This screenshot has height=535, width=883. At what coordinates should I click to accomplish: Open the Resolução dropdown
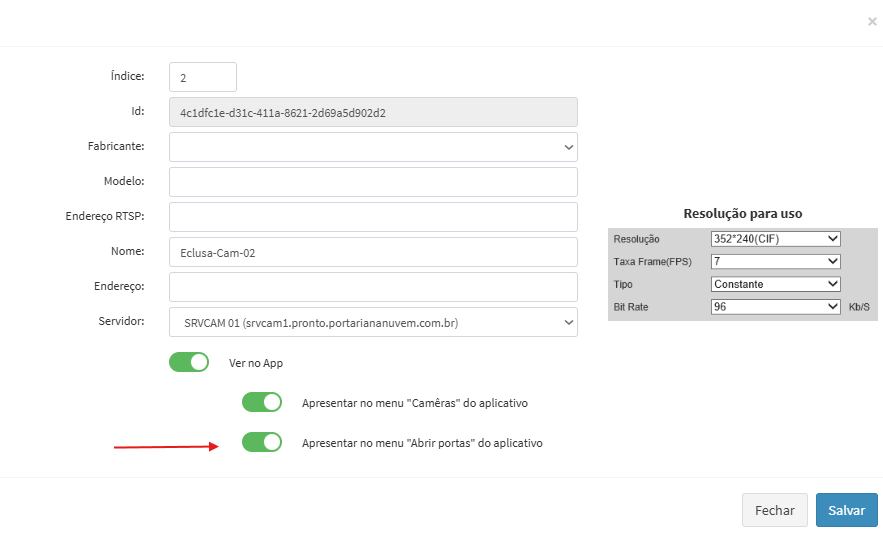[x=775, y=239]
